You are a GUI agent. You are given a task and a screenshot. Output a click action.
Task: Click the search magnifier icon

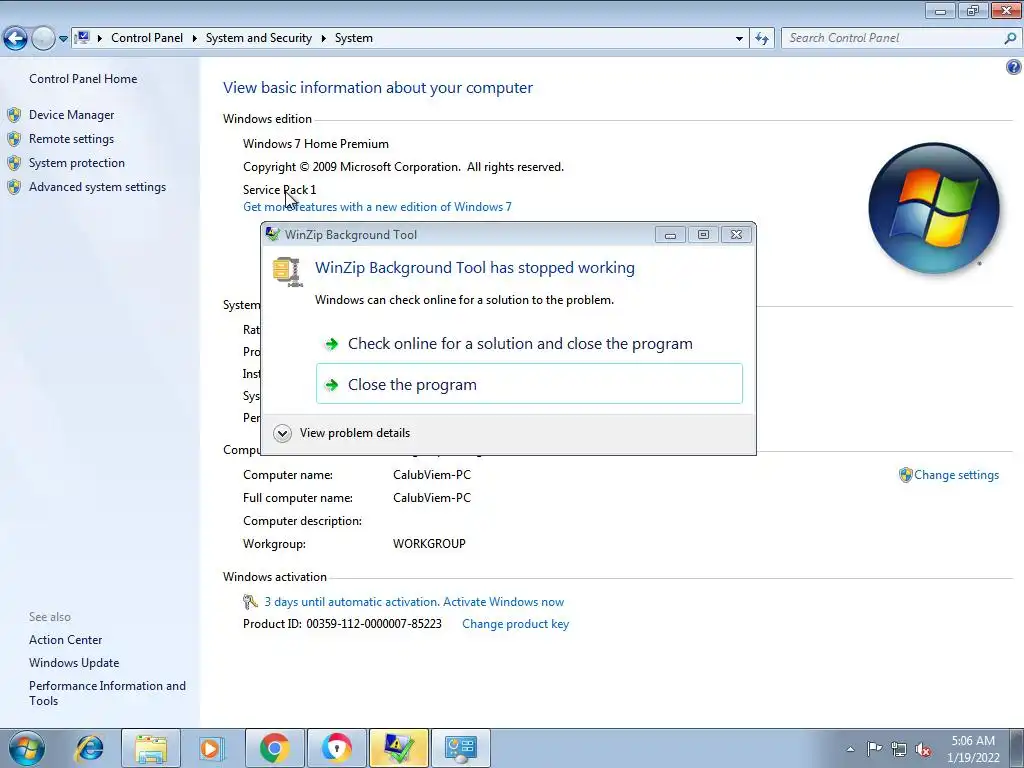click(x=1010, y=38)
